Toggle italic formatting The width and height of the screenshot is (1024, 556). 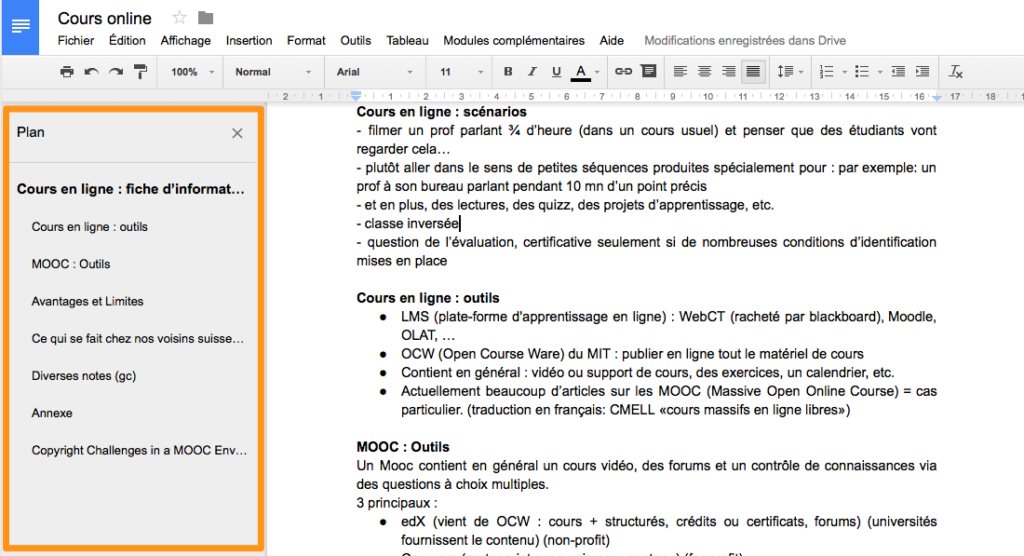[532, 72]
